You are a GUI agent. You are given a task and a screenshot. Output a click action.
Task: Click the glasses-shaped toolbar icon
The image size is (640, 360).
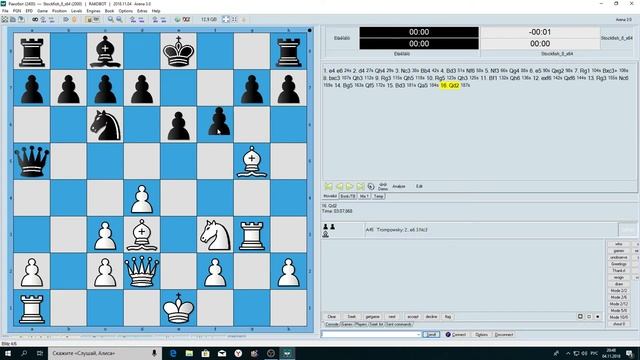(35, 19)
